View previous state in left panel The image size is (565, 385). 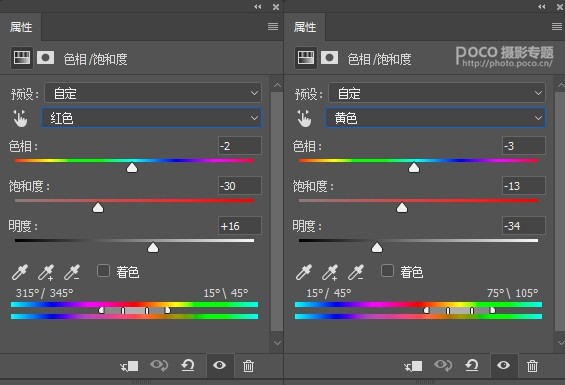tap(159, 366)
